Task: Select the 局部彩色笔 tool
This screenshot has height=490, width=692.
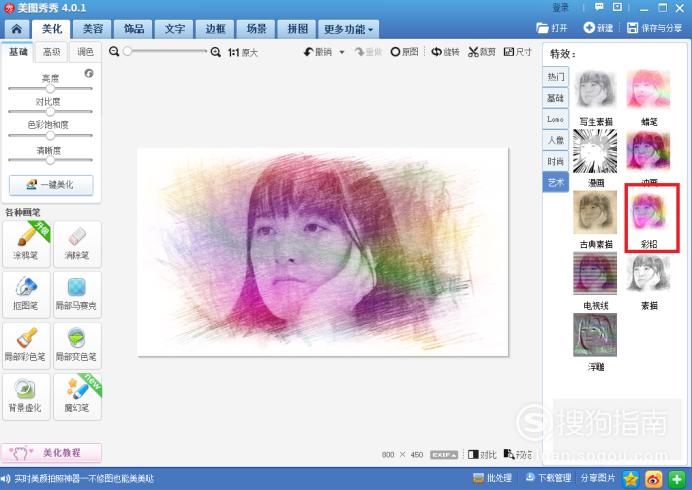Action: pyautogui.click(x=26, y=346)
